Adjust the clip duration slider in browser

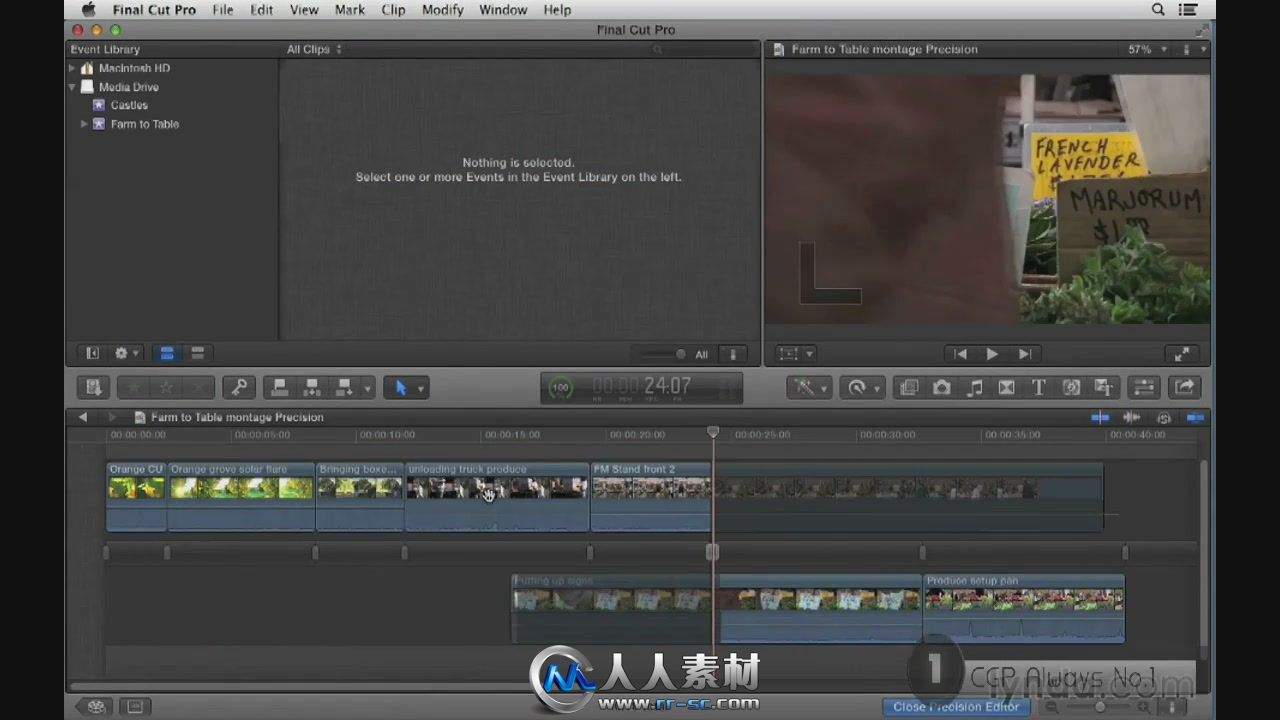click(x=663, y=354)
